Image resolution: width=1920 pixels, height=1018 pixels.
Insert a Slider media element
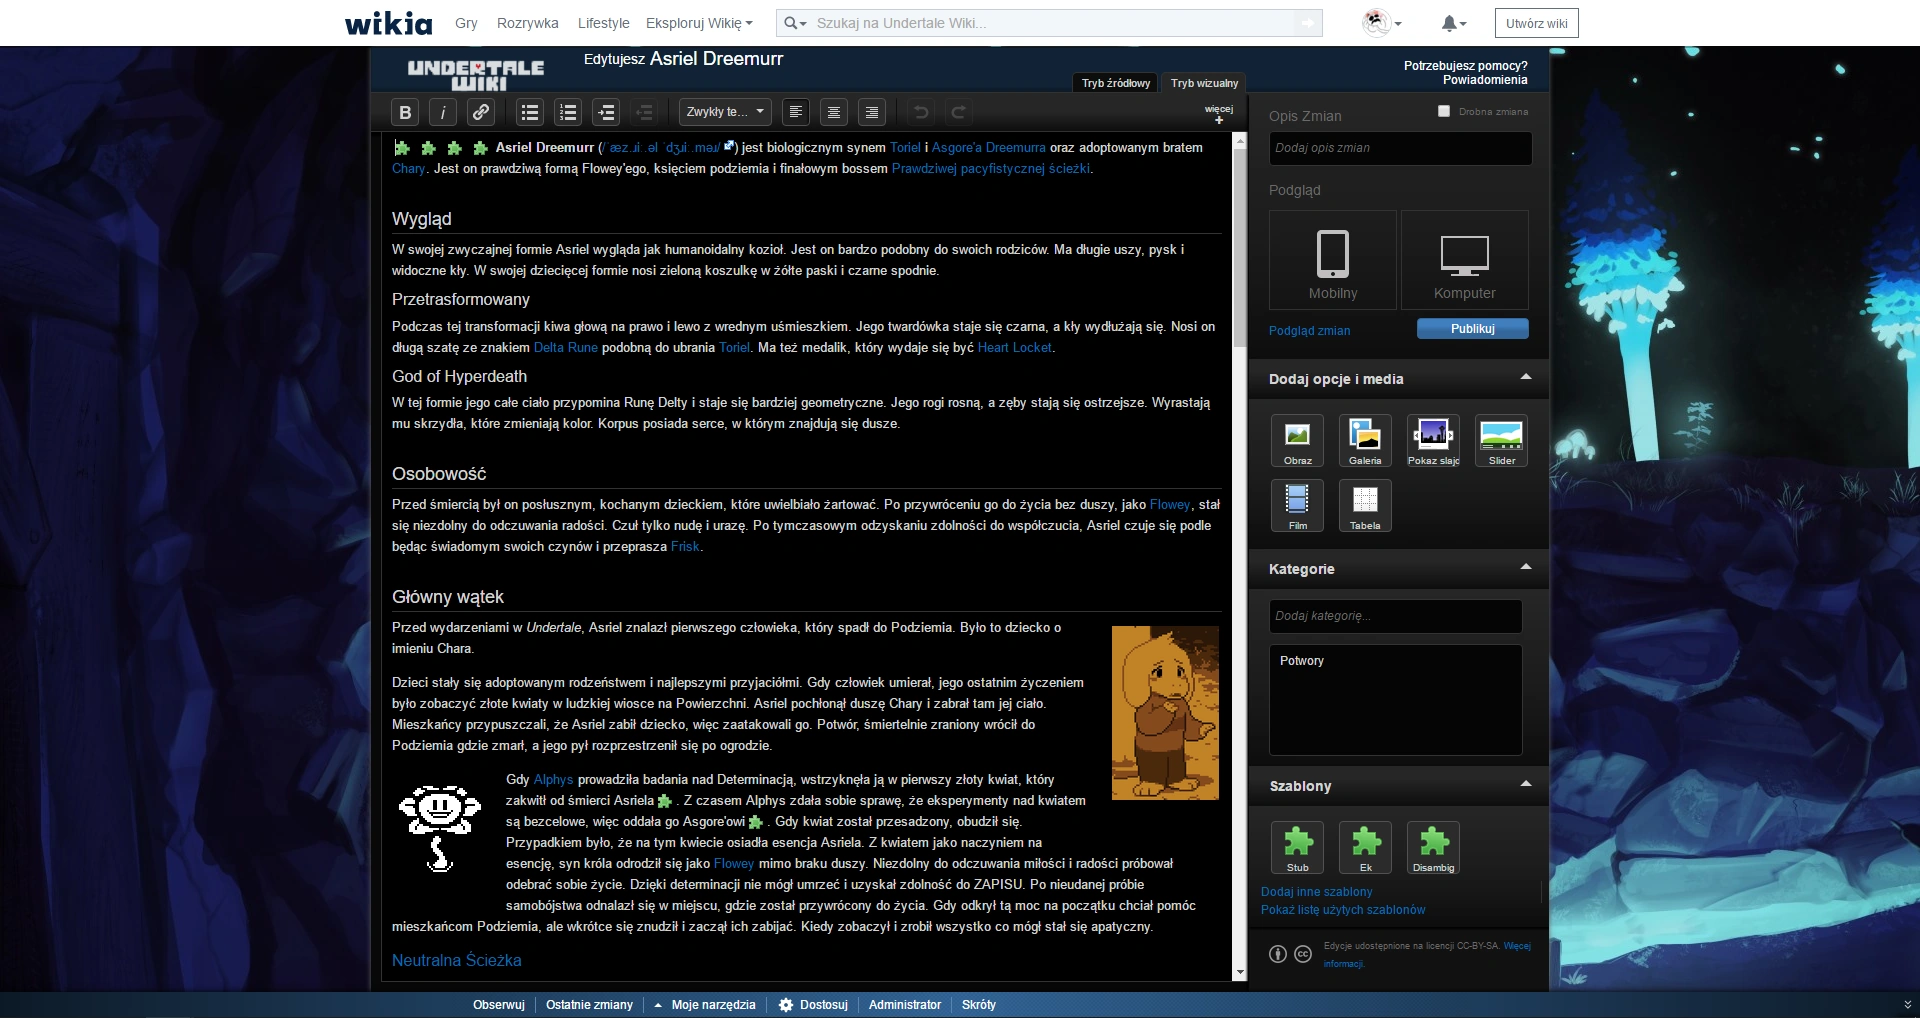[1502, 441]
